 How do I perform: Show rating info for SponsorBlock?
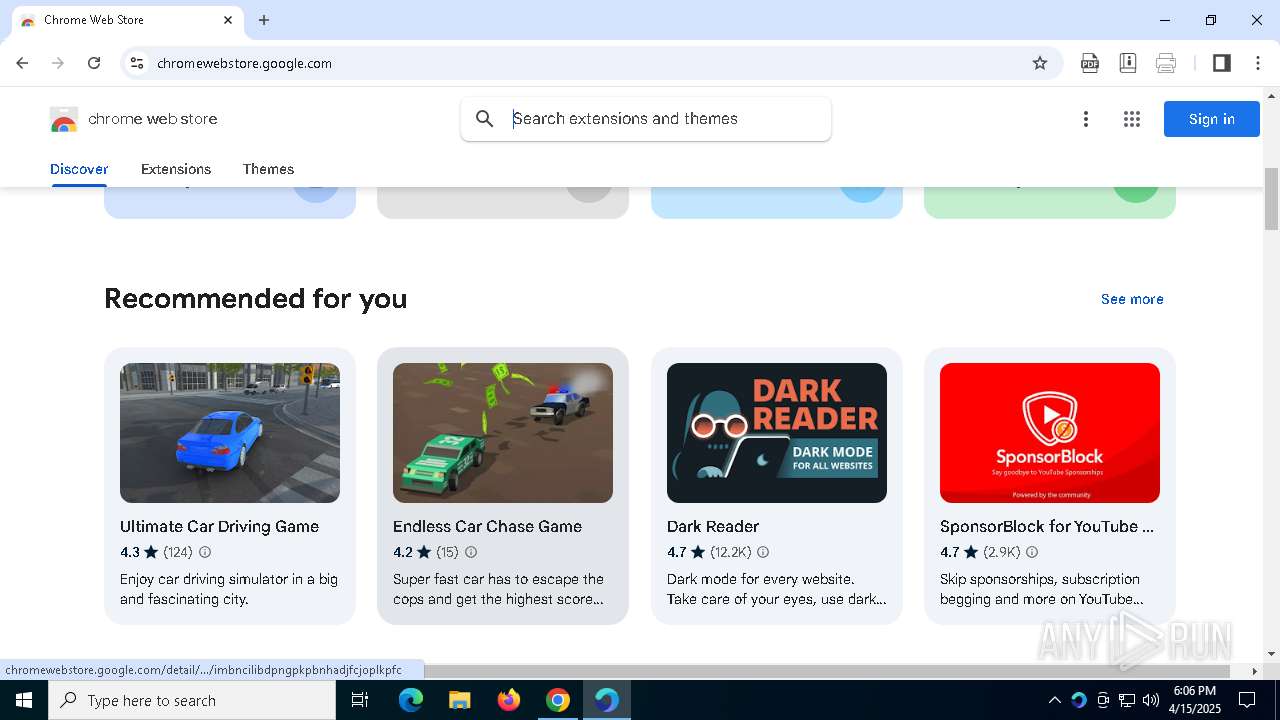[x=1032, y=552]
